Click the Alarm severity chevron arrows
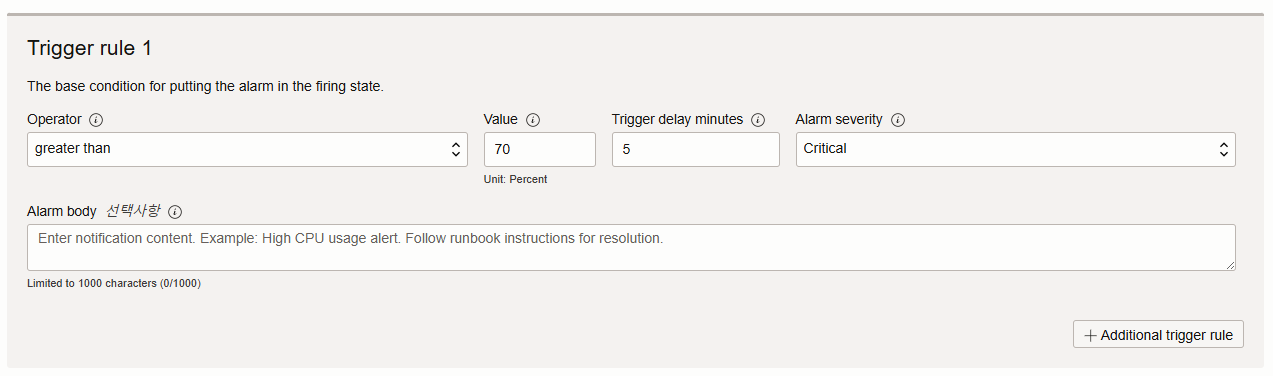Image resolution: width=1273 pixels, height=376 pixels. point(1223,149)
